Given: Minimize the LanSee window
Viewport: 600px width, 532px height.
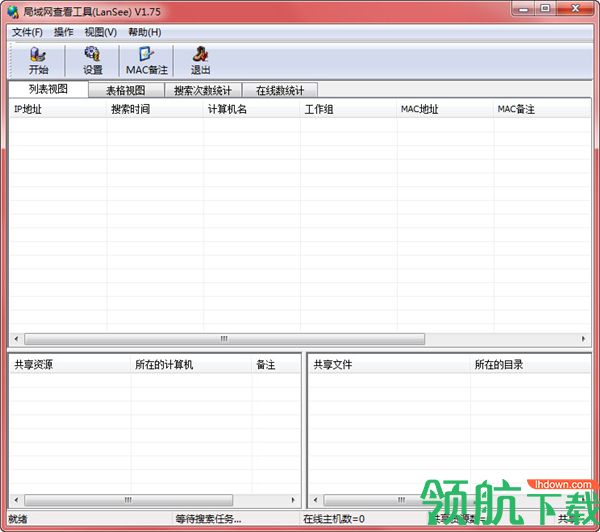Looking at the screenshot, I should [523, 8].
